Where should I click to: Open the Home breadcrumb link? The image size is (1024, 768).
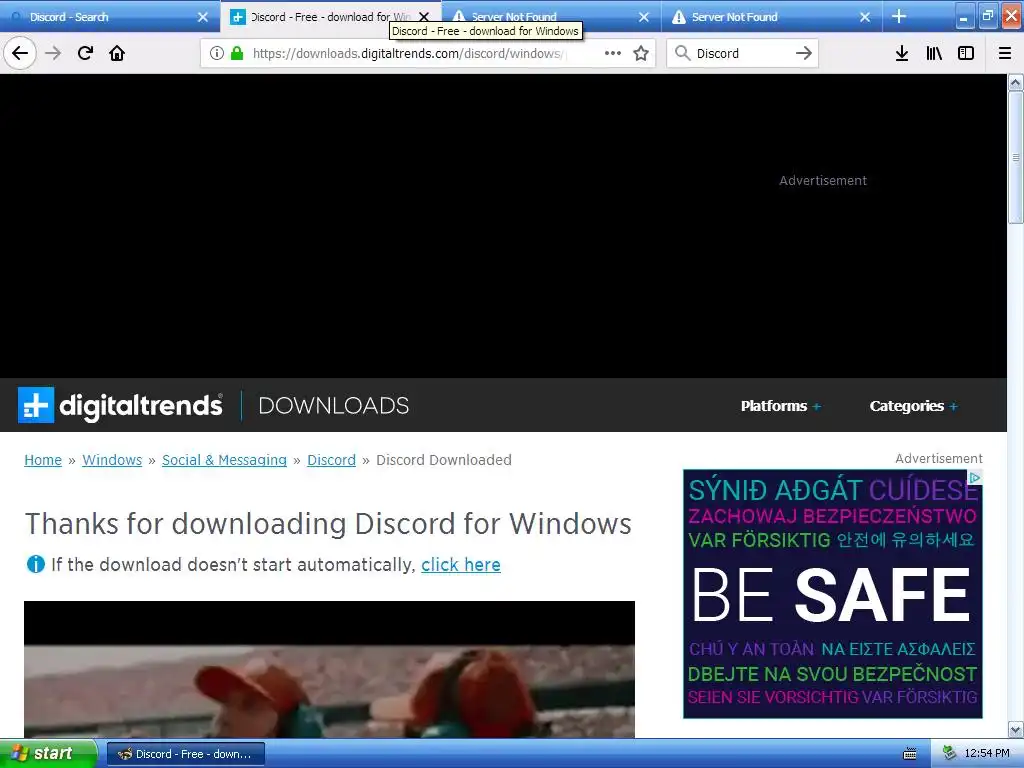click(43, 460)
